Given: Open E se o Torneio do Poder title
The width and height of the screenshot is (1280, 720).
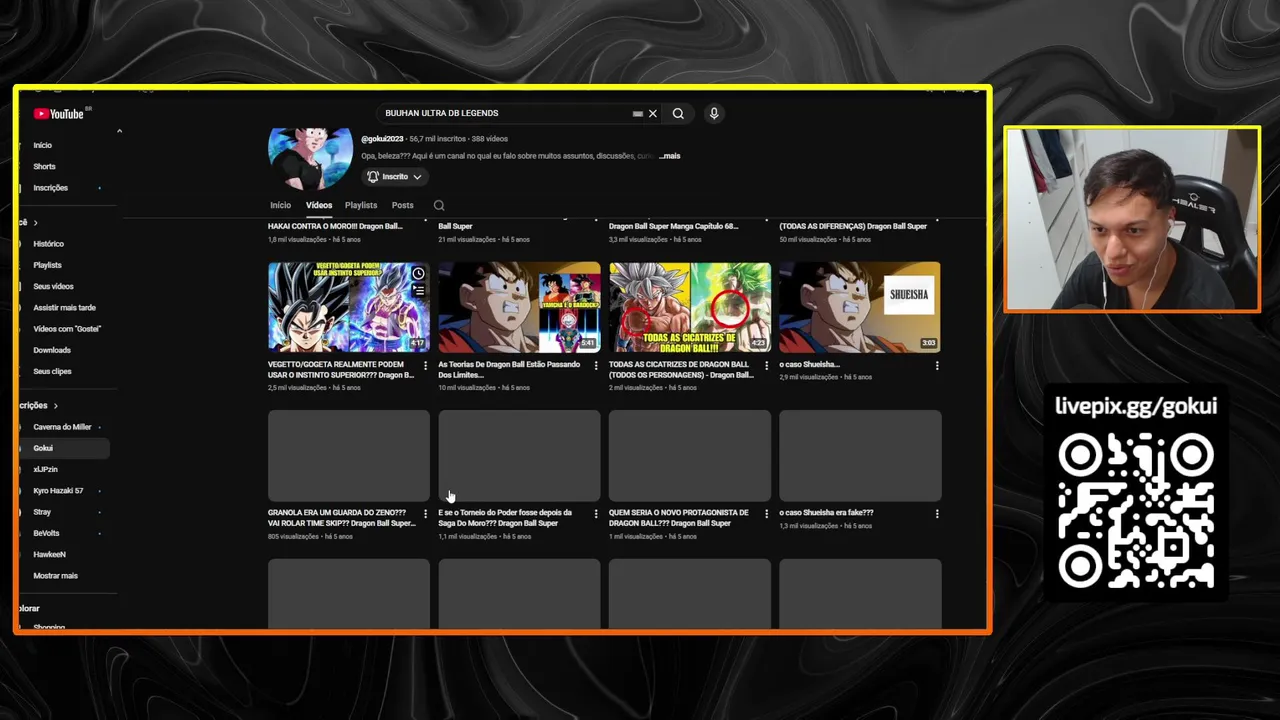Looking at the screenshot, I should click(x=505, y=518).
